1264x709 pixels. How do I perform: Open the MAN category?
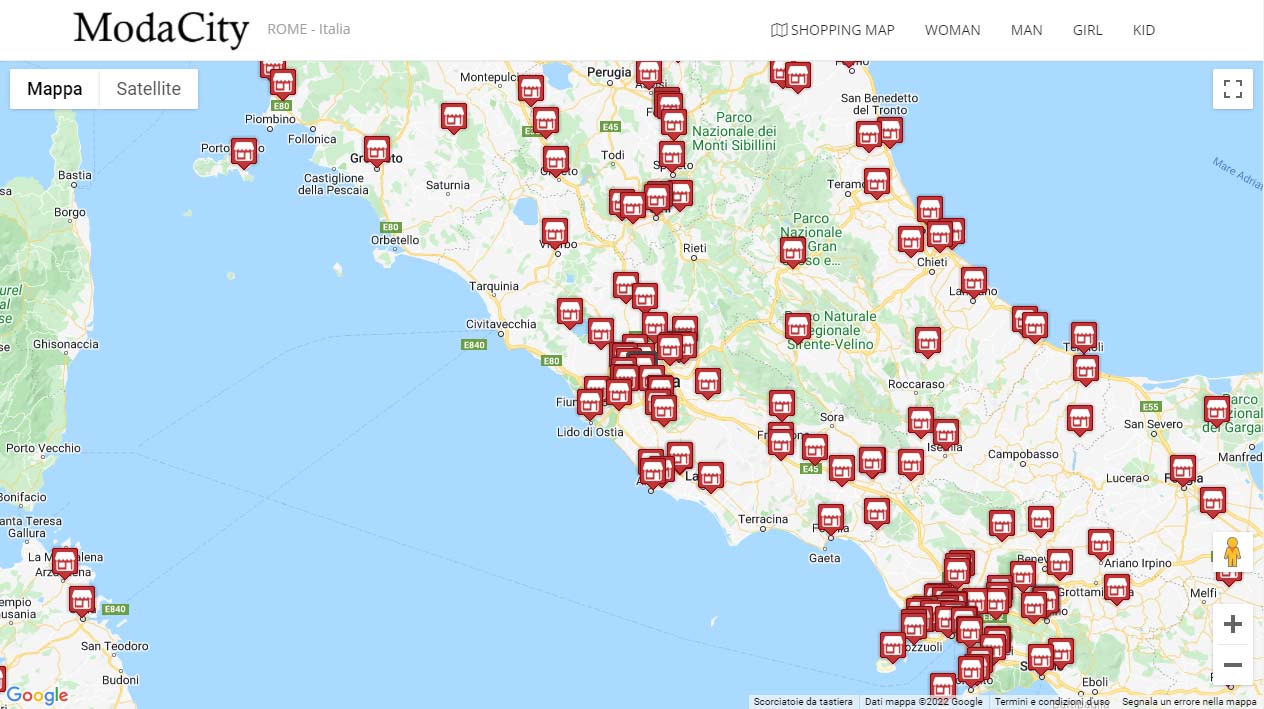1026,30
